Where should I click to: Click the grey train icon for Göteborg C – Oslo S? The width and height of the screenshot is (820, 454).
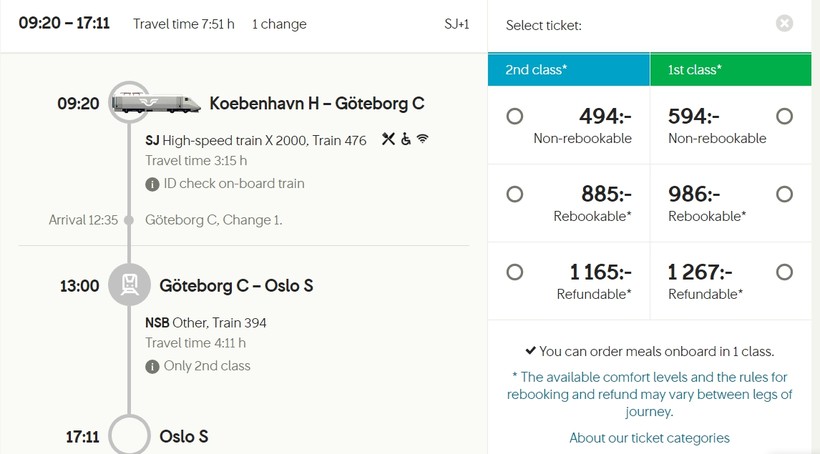[x=129, y=285]
